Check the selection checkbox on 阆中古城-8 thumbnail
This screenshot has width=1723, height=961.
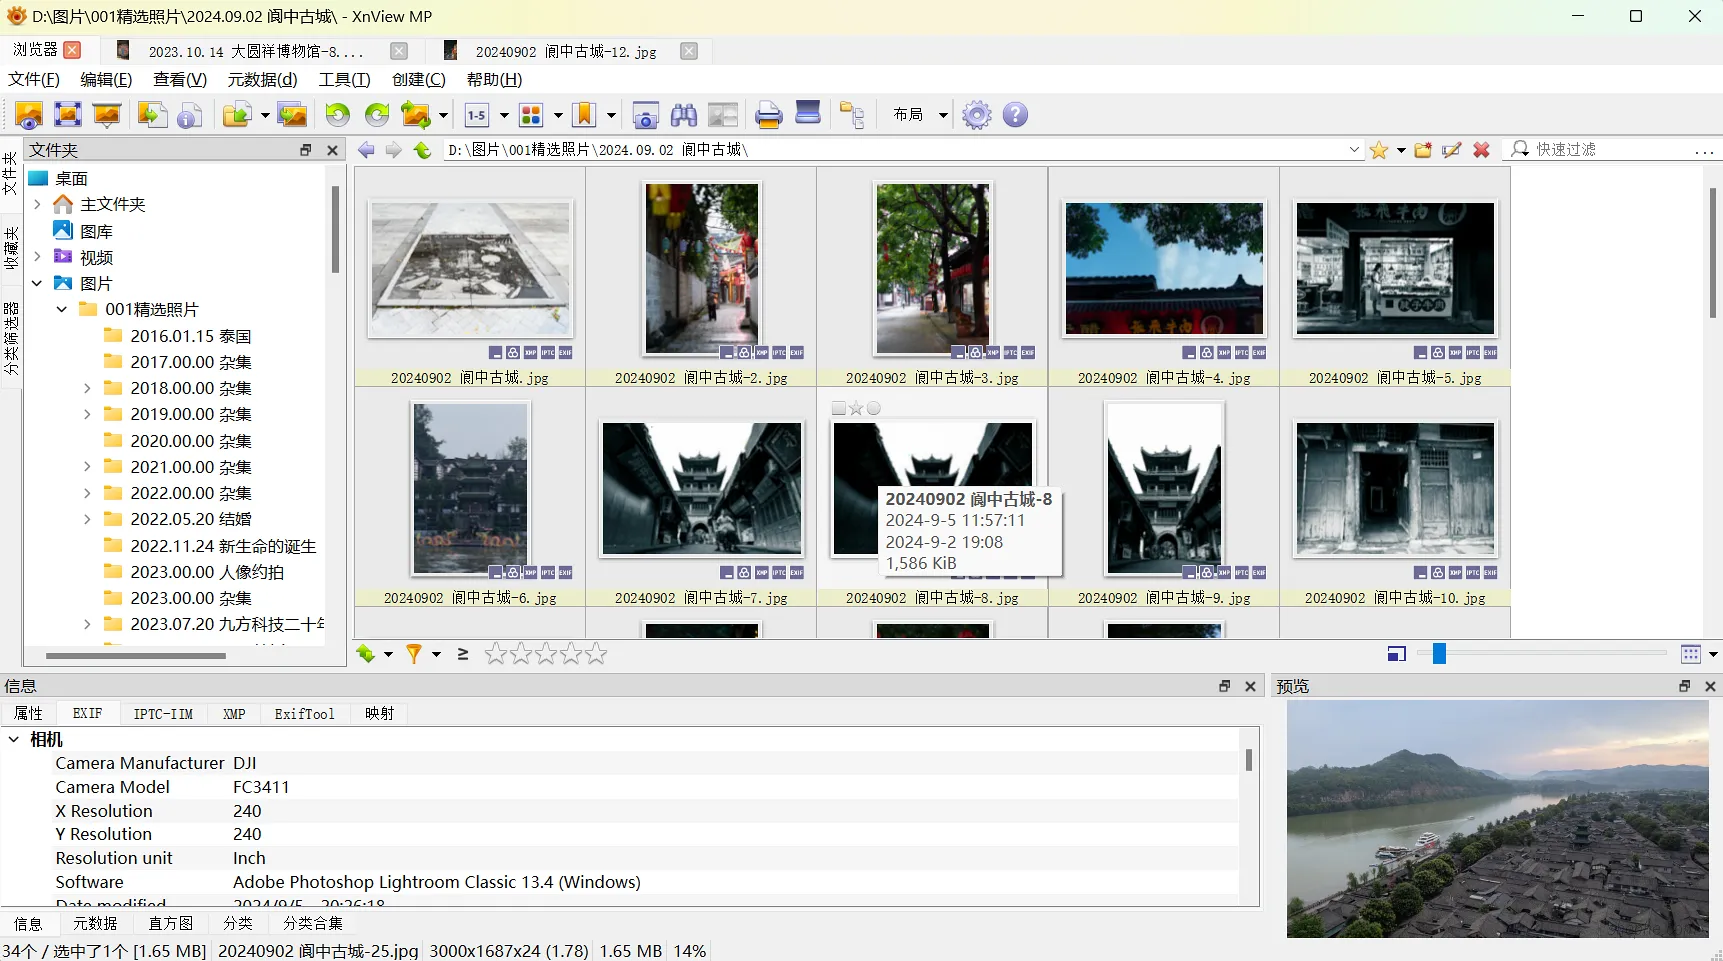click(x=838, y=408)
